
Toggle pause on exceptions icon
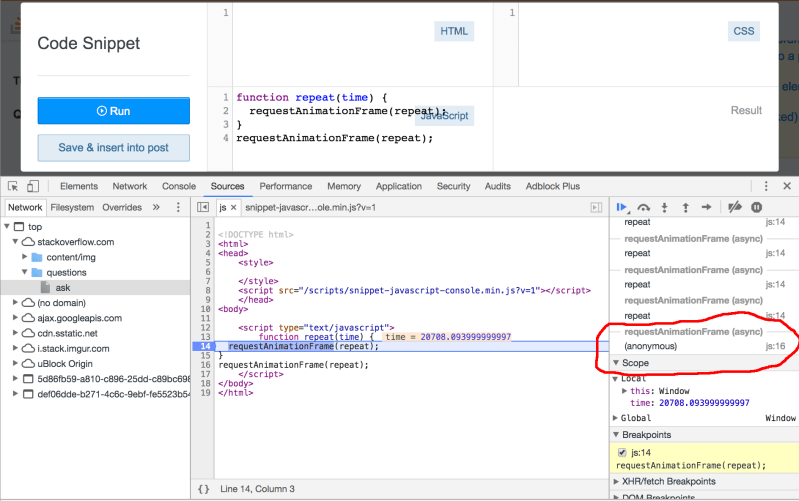[757, 207]
